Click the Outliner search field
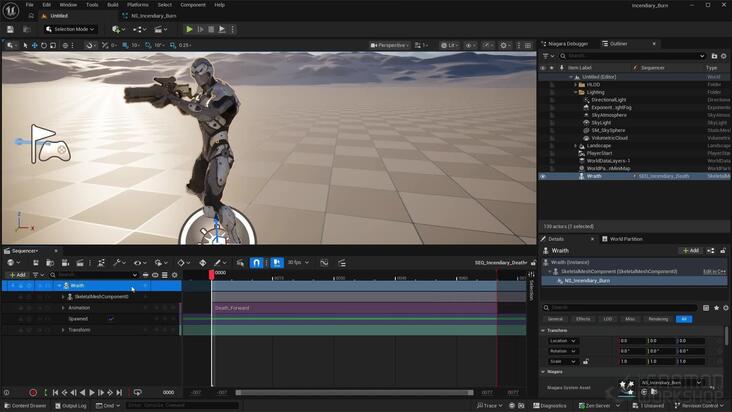732x412 pixels. tap(633, 56)
